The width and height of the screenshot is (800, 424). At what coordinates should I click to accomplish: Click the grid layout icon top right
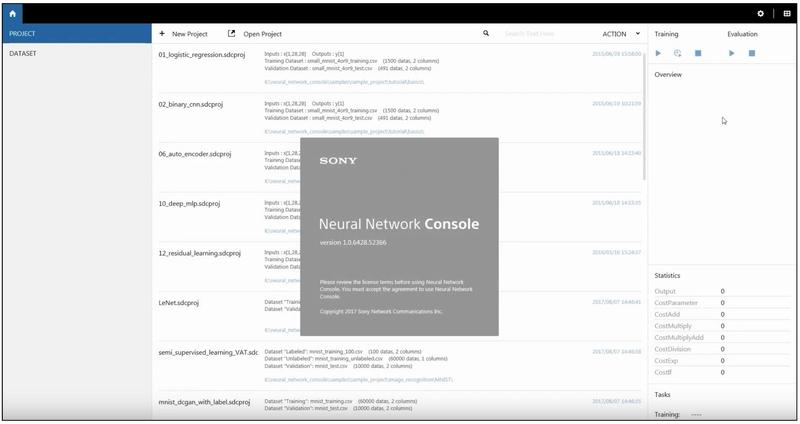pyautogui.click(x=787, y=14)
